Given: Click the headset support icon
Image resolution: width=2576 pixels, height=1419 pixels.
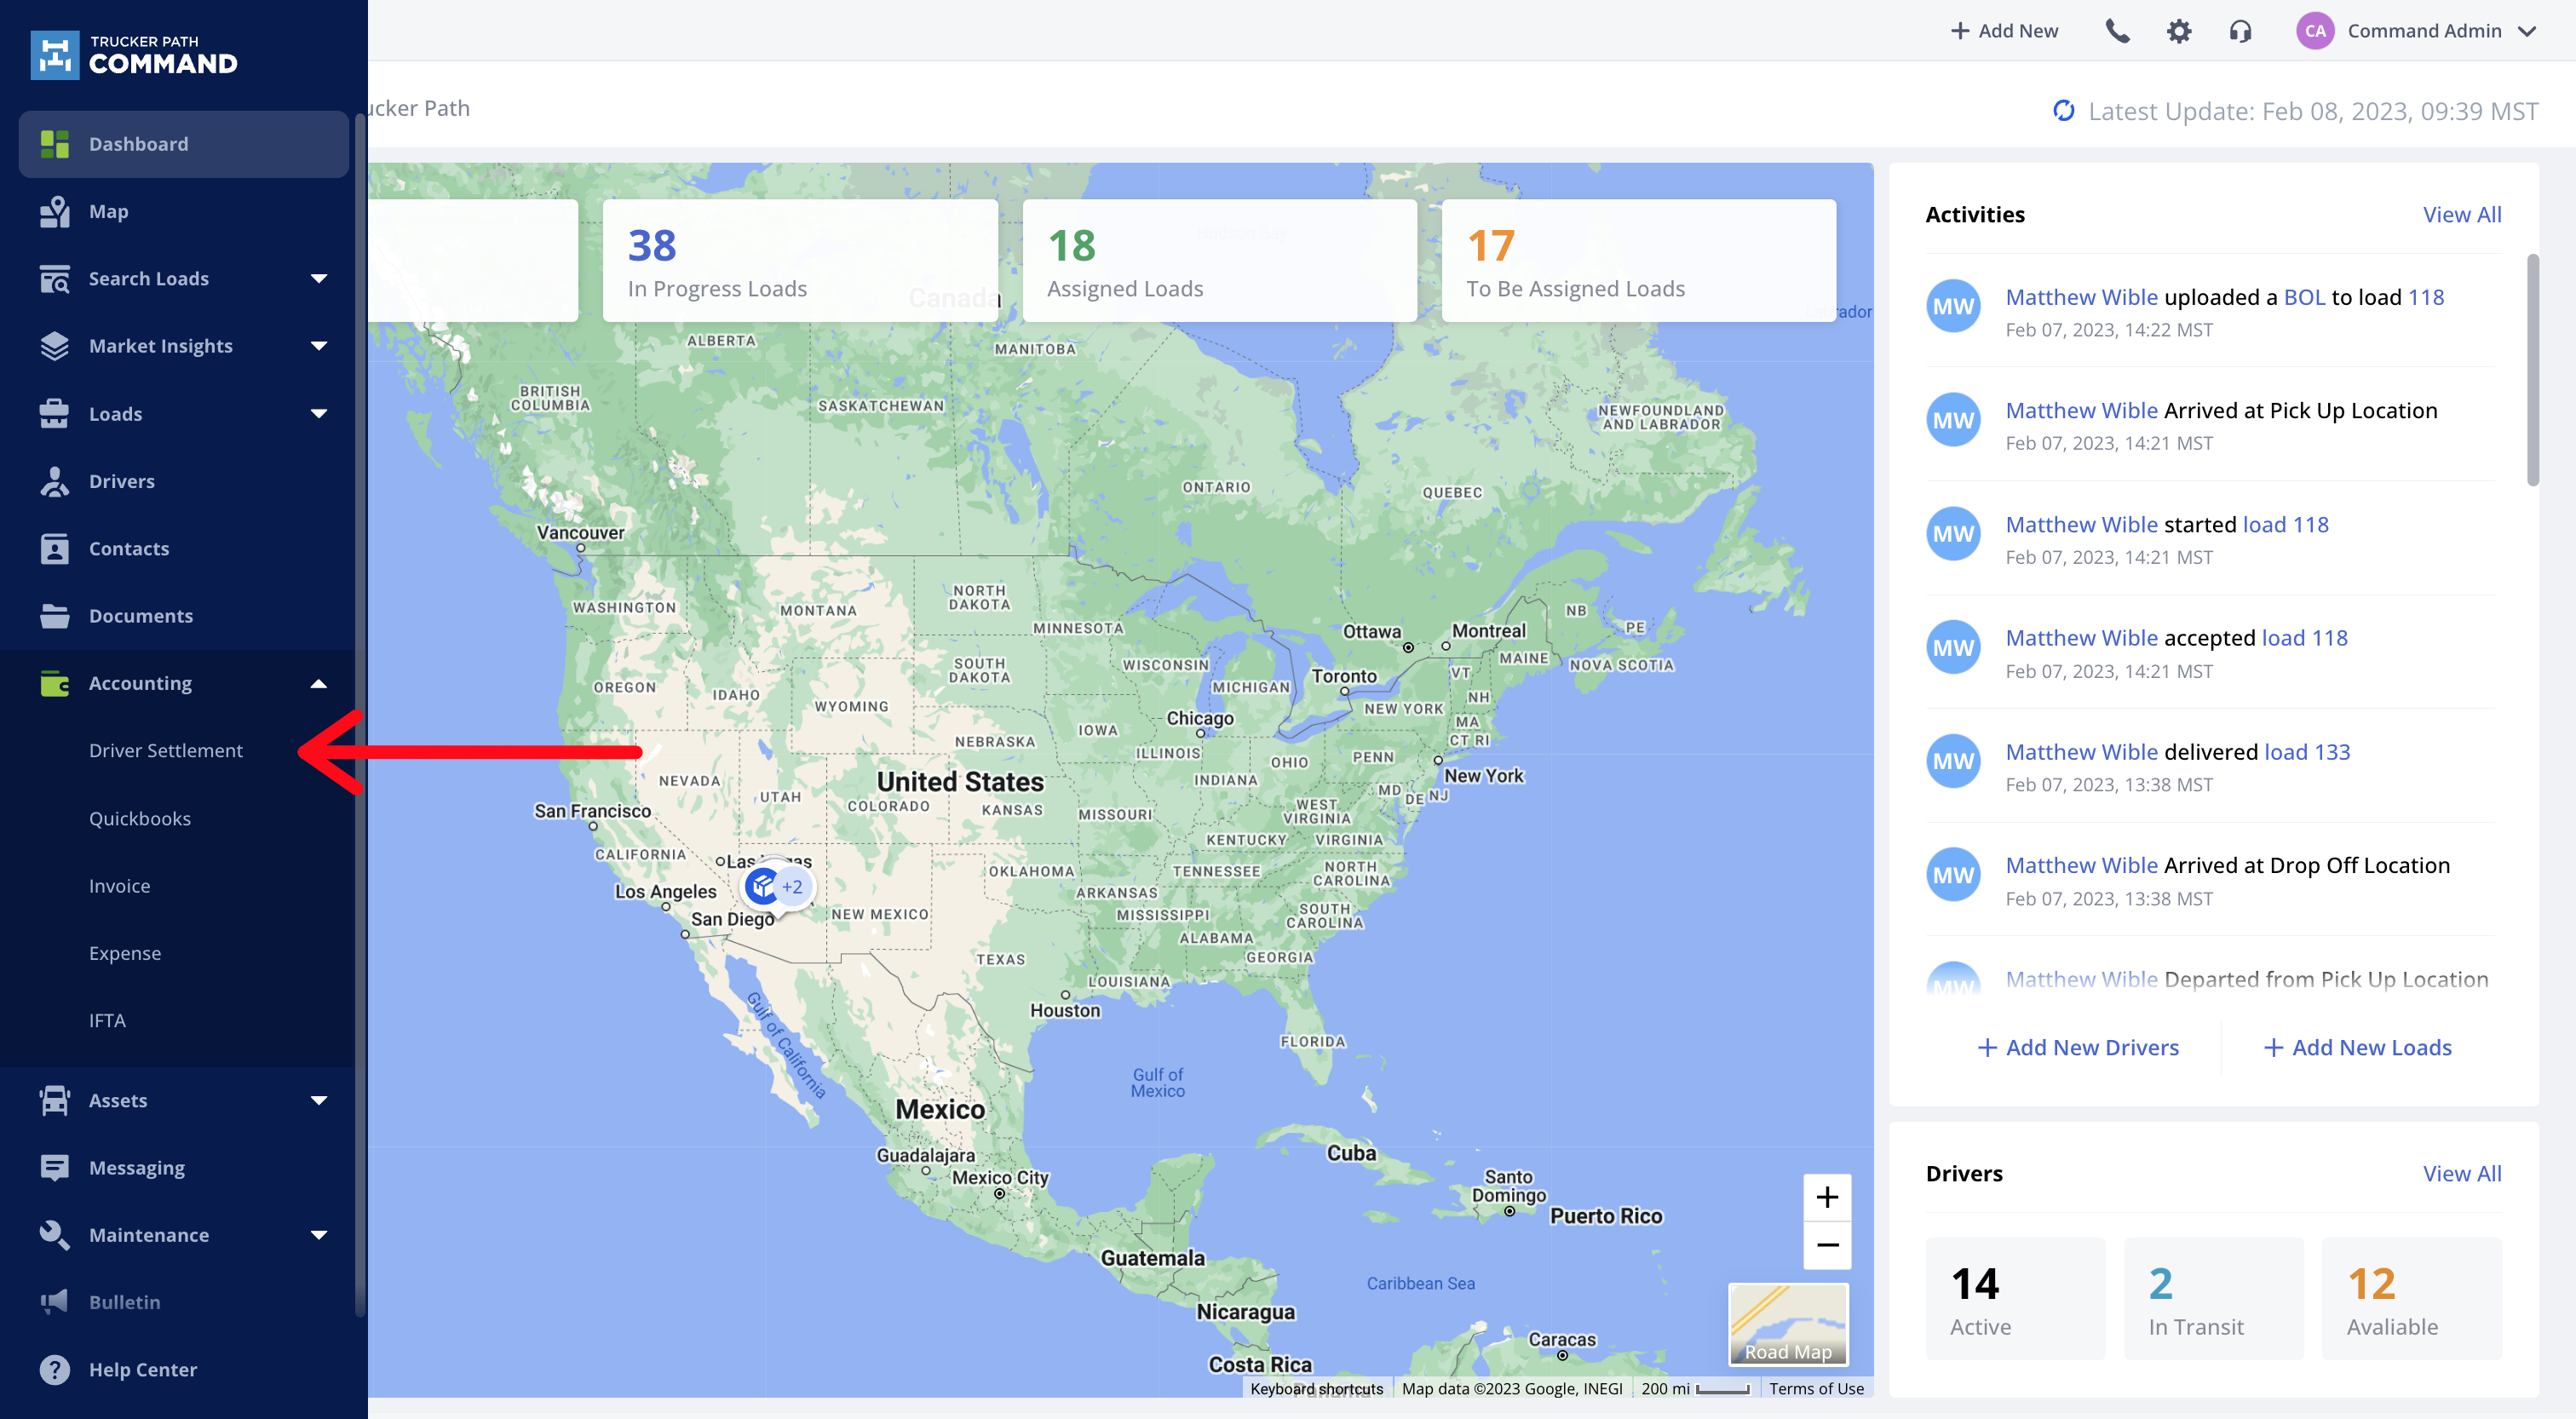Looking at the screenshot, I should (2241, 31).
